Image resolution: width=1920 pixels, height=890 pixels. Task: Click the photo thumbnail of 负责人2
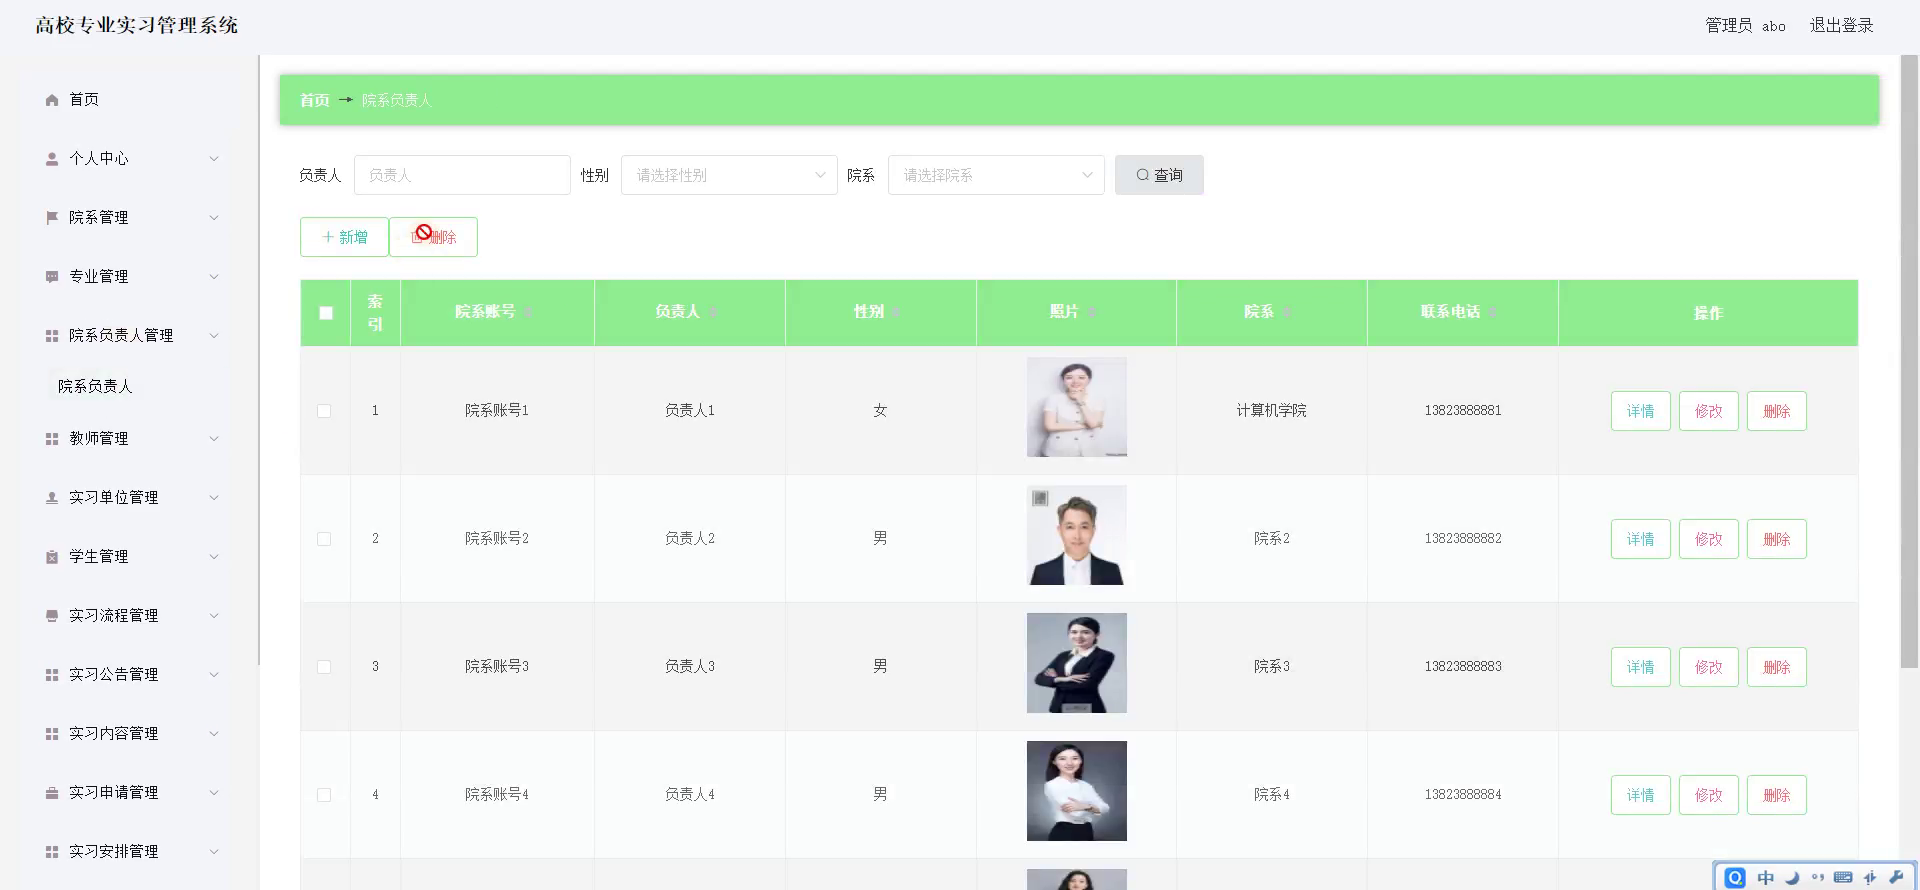1077,535
